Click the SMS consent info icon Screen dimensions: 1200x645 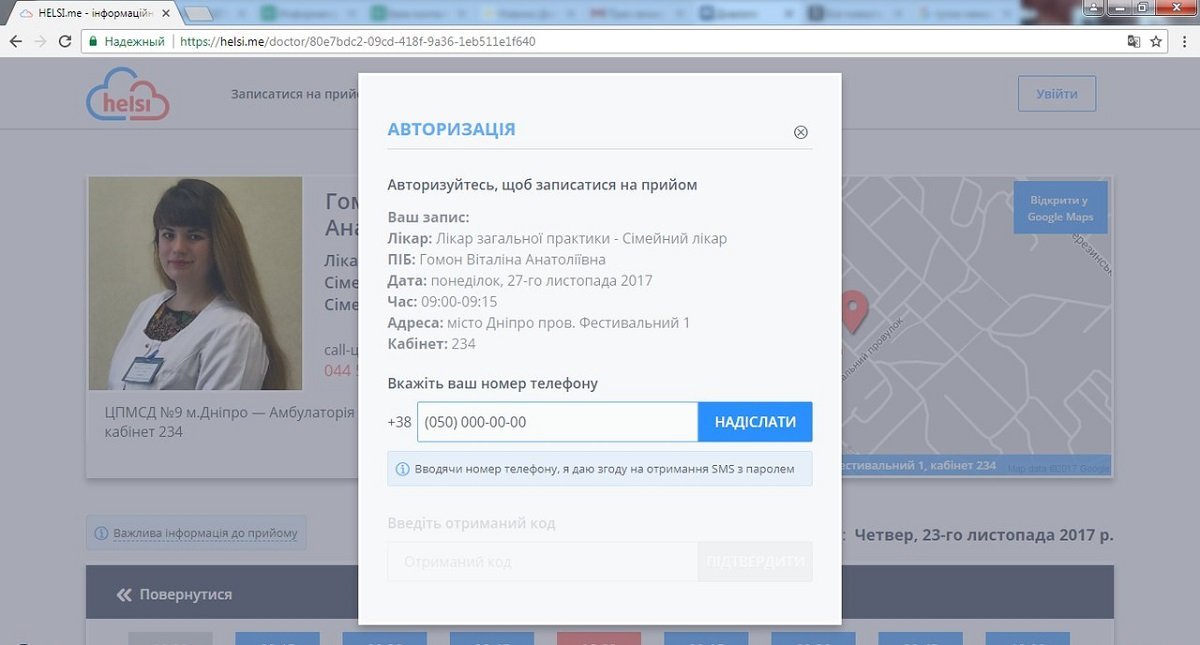click(403, 469)
